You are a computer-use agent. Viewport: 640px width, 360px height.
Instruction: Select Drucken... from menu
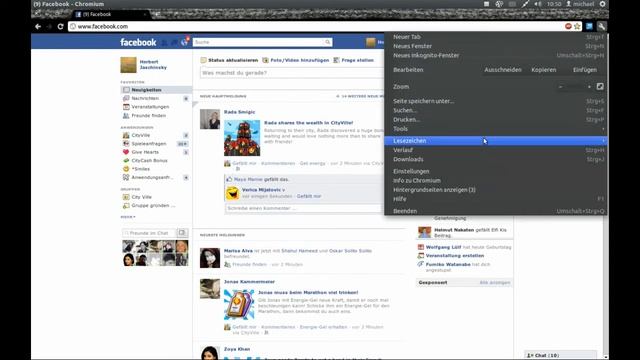496,120
